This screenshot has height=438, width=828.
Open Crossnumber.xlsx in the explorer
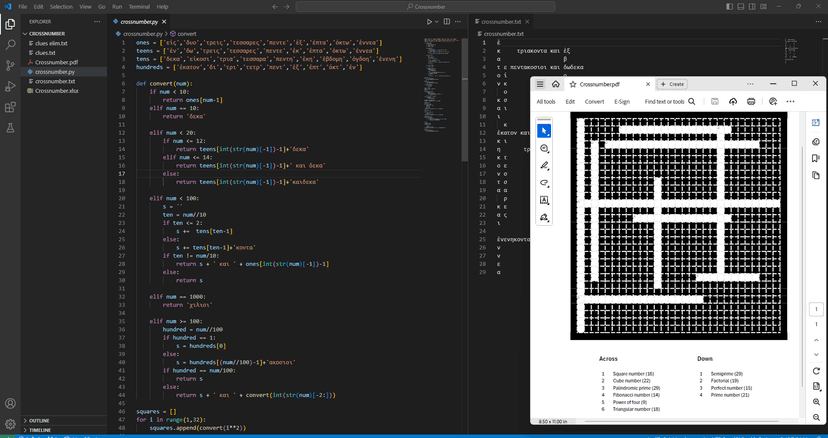(56, 91)
